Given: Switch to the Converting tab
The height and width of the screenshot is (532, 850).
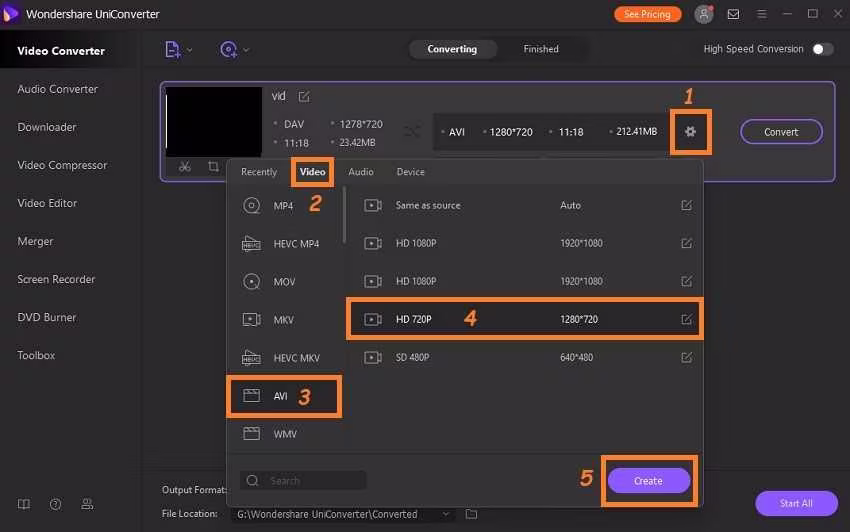Looking at the screenshot, I should pos(452,49).
